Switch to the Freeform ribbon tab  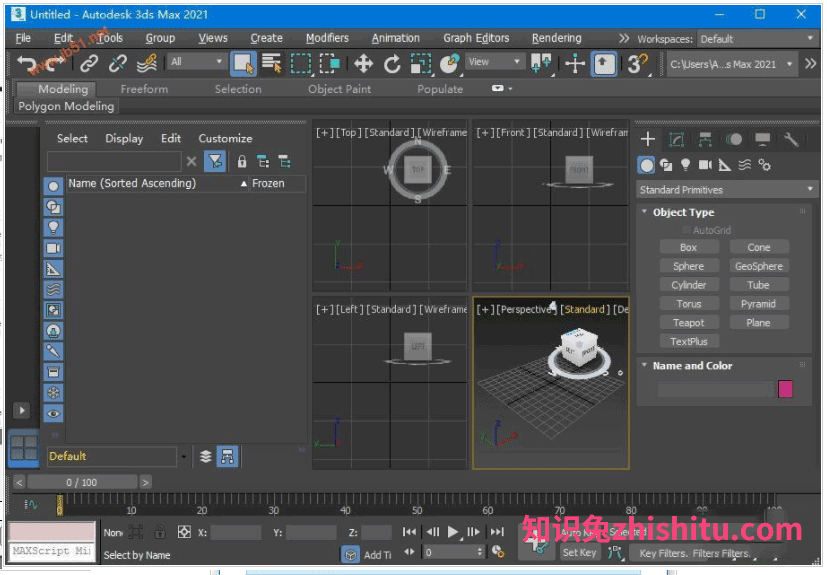pos(144,89)
